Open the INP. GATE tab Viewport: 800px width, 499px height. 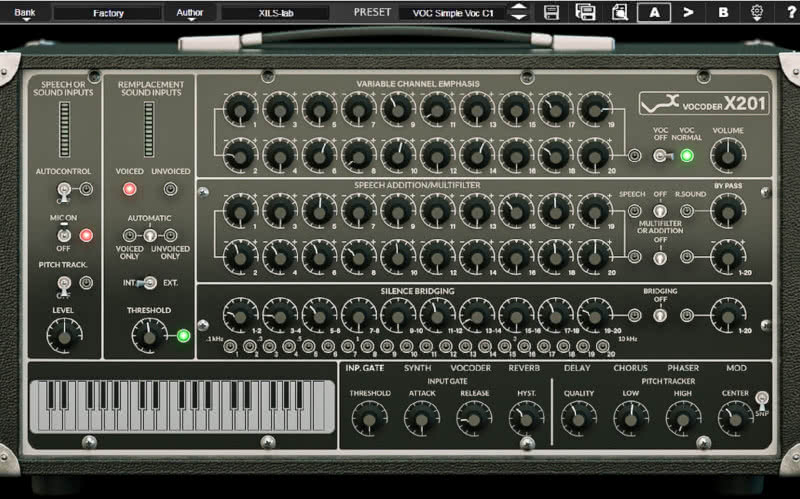364,368
